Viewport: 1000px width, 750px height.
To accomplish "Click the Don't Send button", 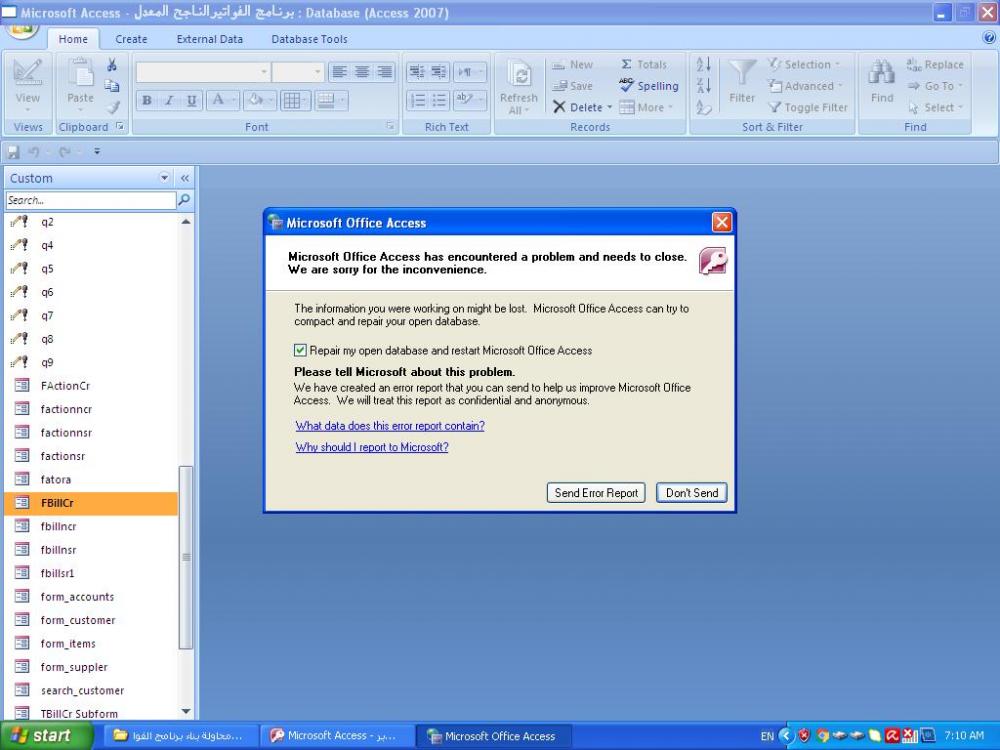I will [692, 492].
